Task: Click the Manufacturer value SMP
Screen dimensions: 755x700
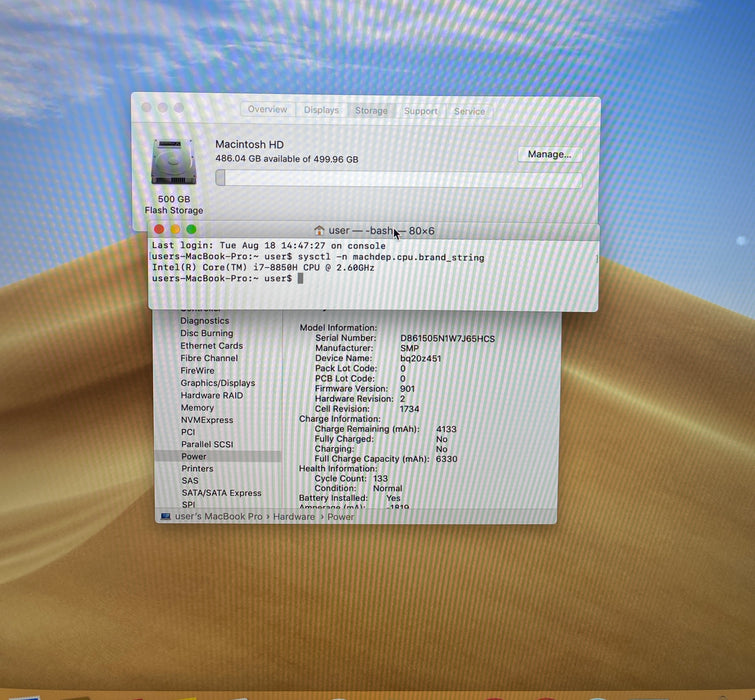Action: coord(409,349)
